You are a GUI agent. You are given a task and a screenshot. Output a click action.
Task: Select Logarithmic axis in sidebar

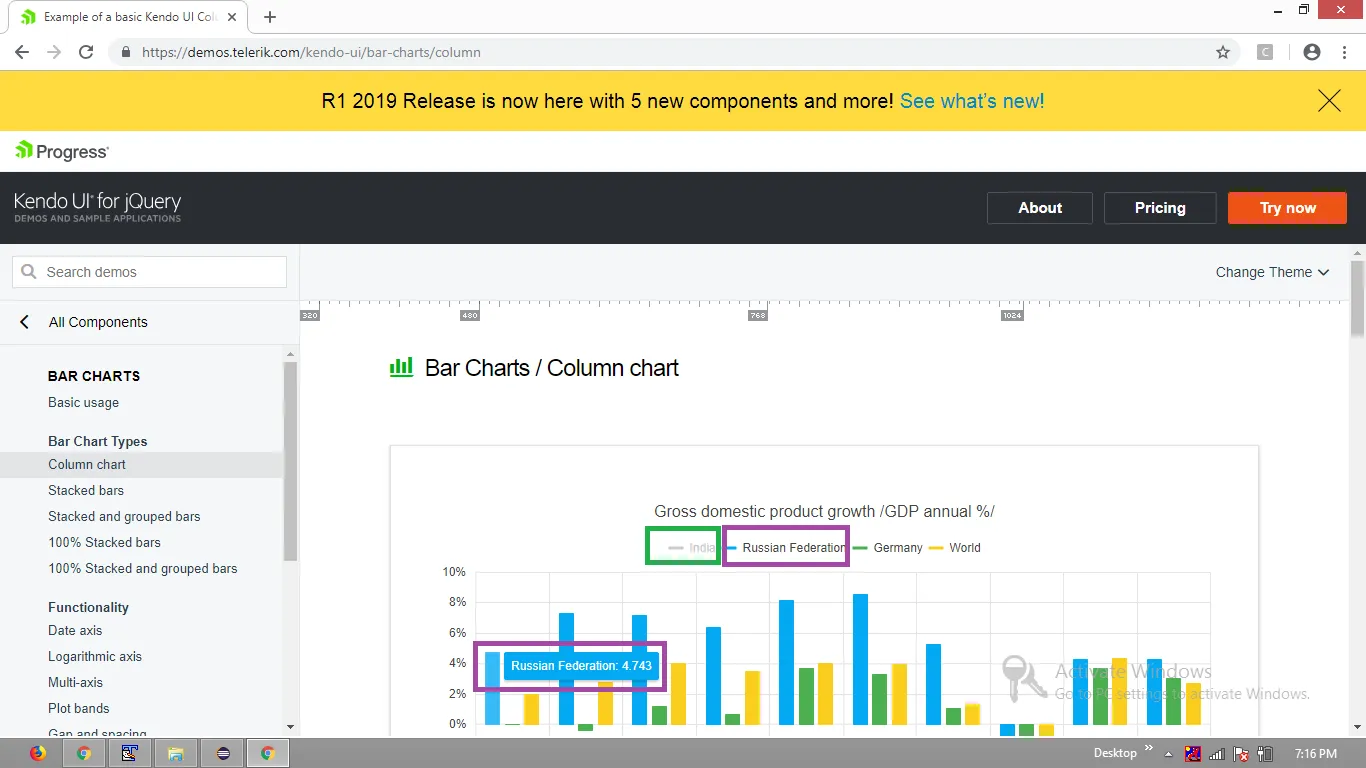point(95,656)
